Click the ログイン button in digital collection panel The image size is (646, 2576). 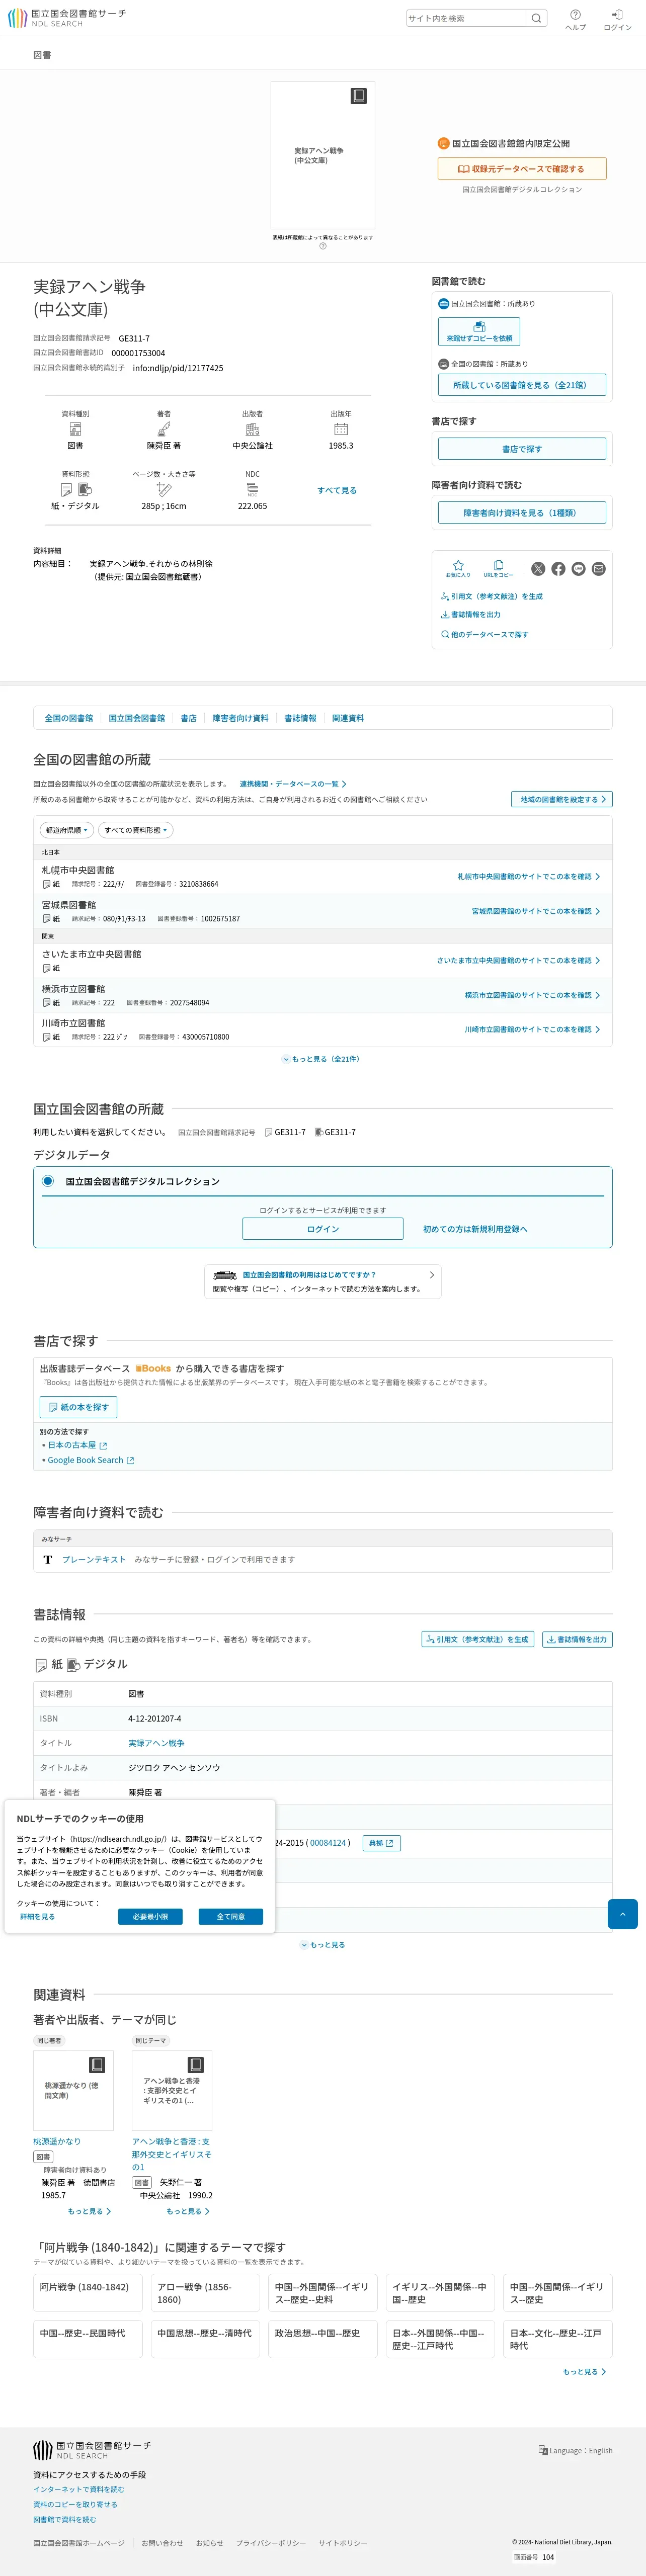(x=323, y=1229)
